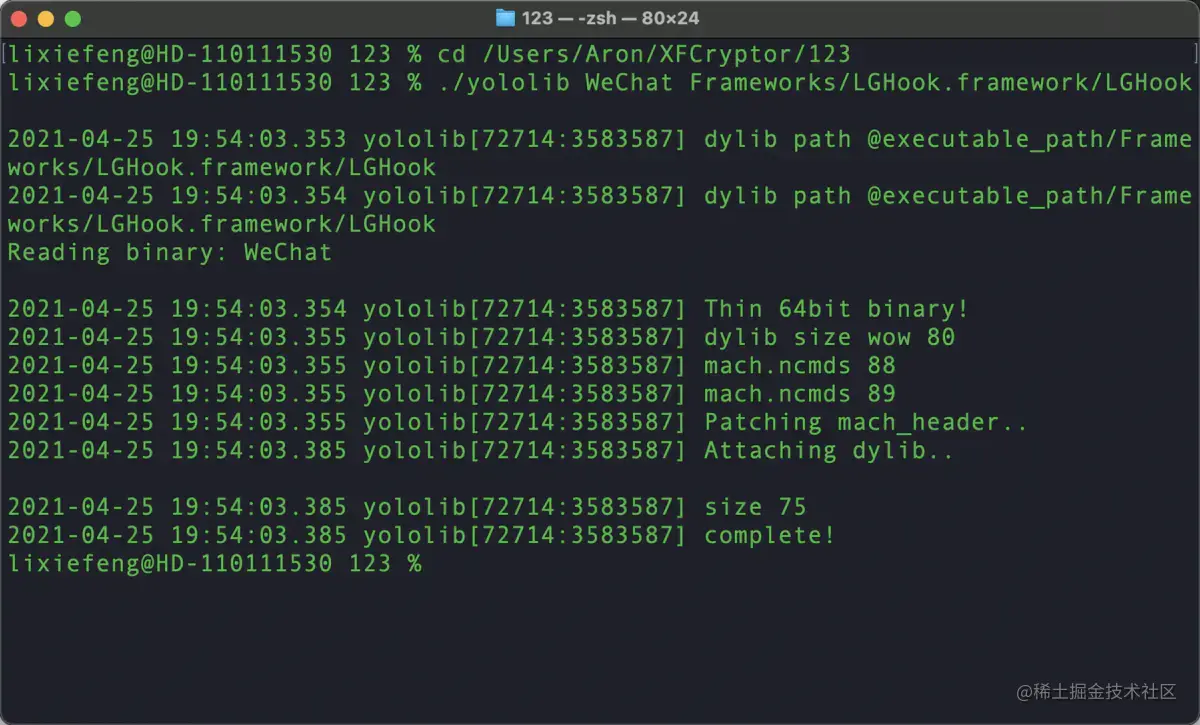The width and height of the screenshot is (1200, 725).
Task: Click the 'complete!' output text
Action: 769,535
